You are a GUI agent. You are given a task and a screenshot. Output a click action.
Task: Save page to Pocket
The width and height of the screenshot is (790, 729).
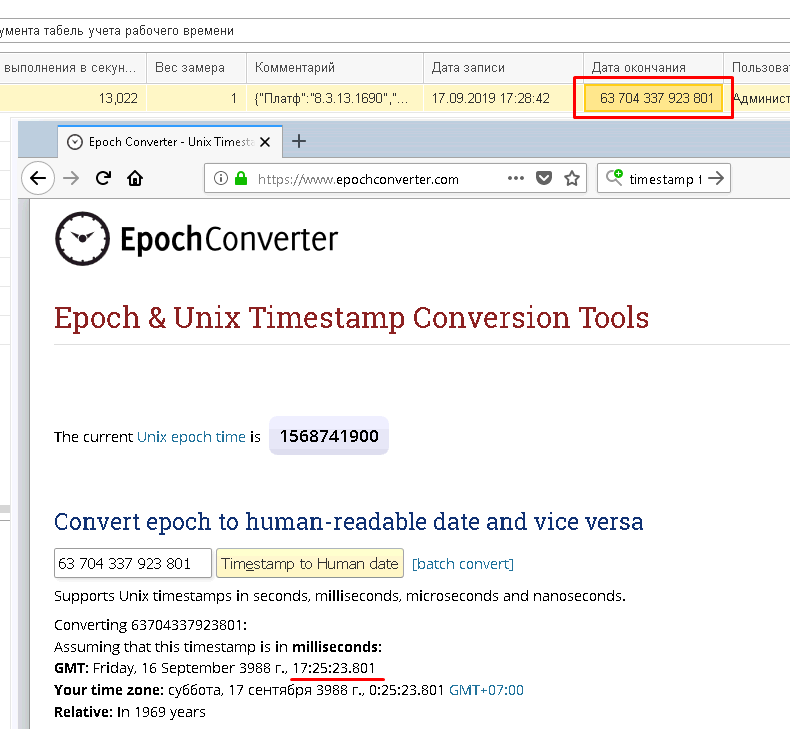tap(544, 179)
